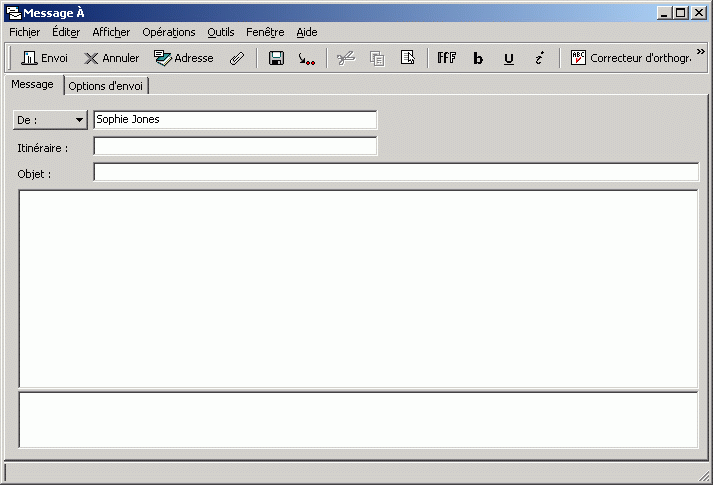Minimize the Message À window

[x=664, y=13]
